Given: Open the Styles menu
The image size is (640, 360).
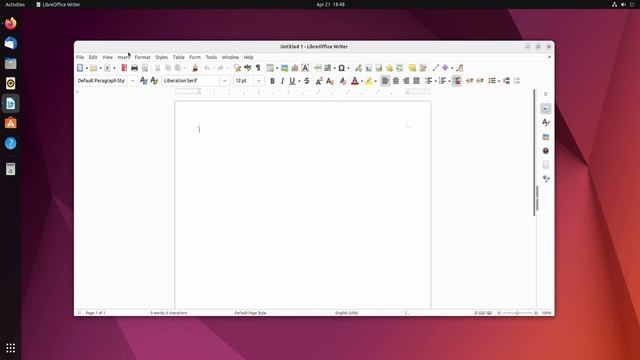Looking at the screenshot, I should [161, 58].
